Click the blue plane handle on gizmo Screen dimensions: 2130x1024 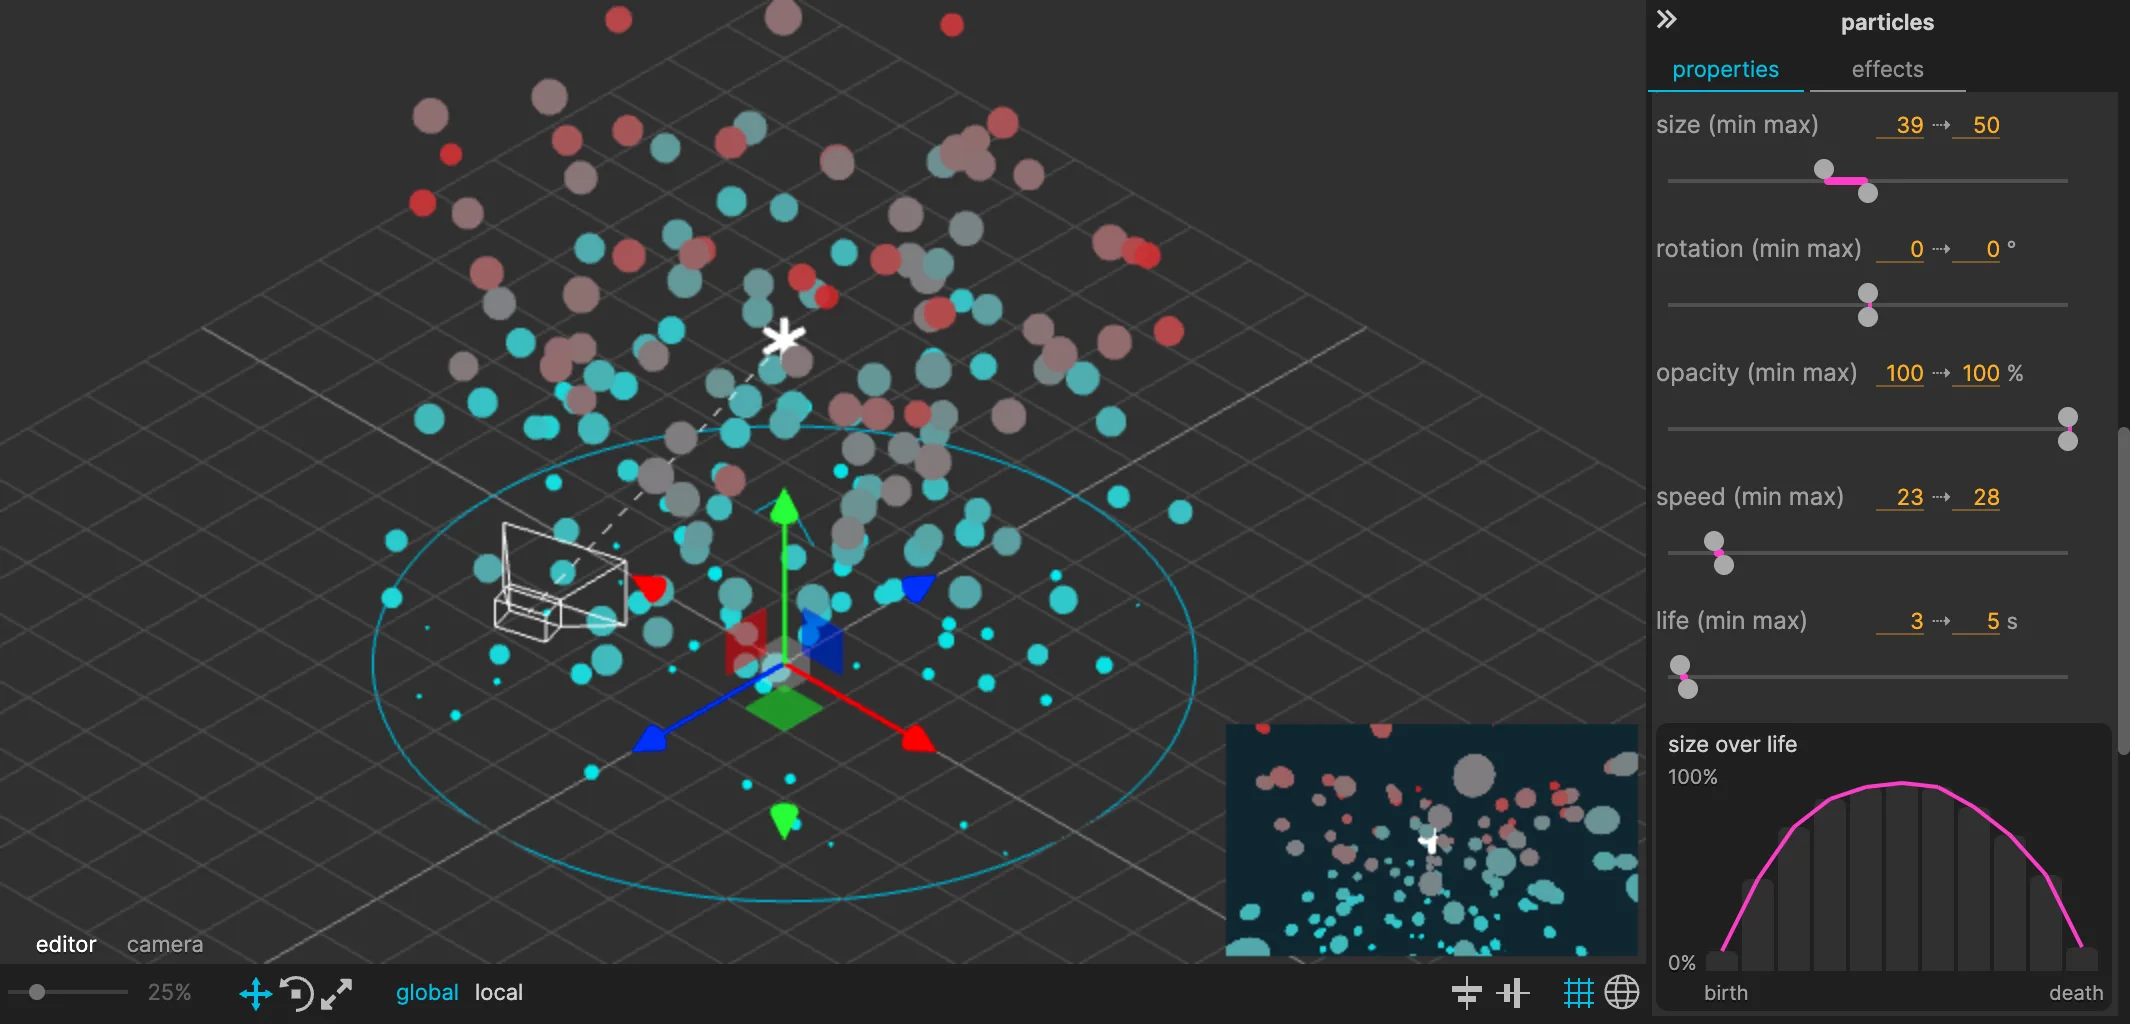click(x=822, y=641)
